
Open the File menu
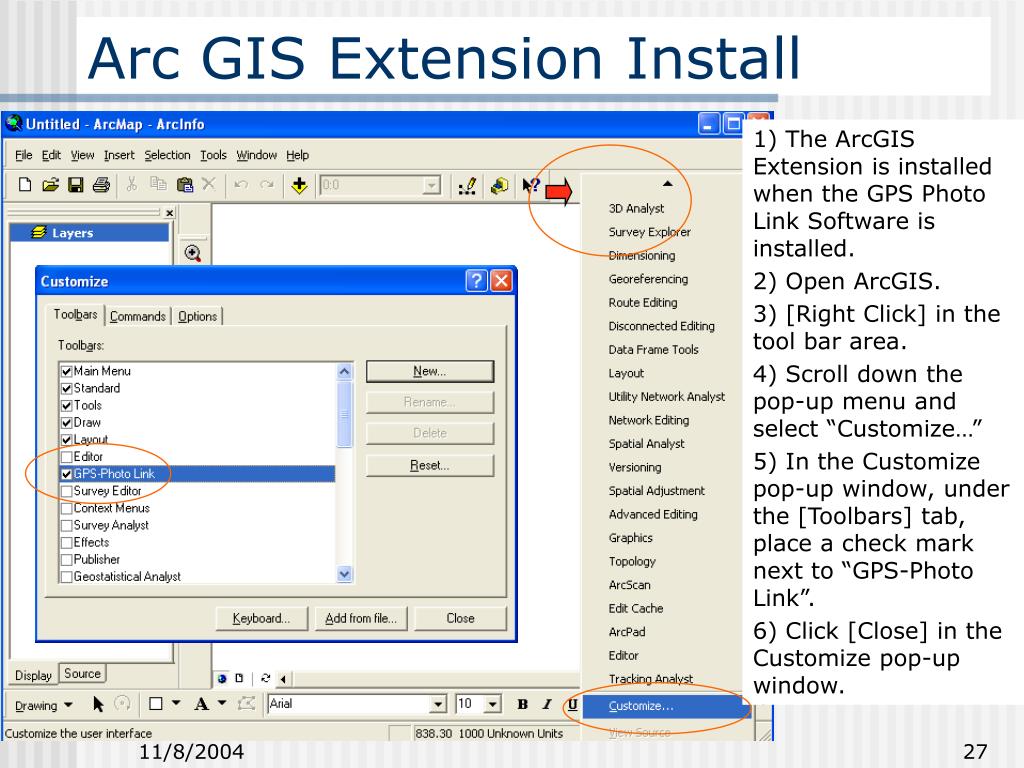[24, 155]
